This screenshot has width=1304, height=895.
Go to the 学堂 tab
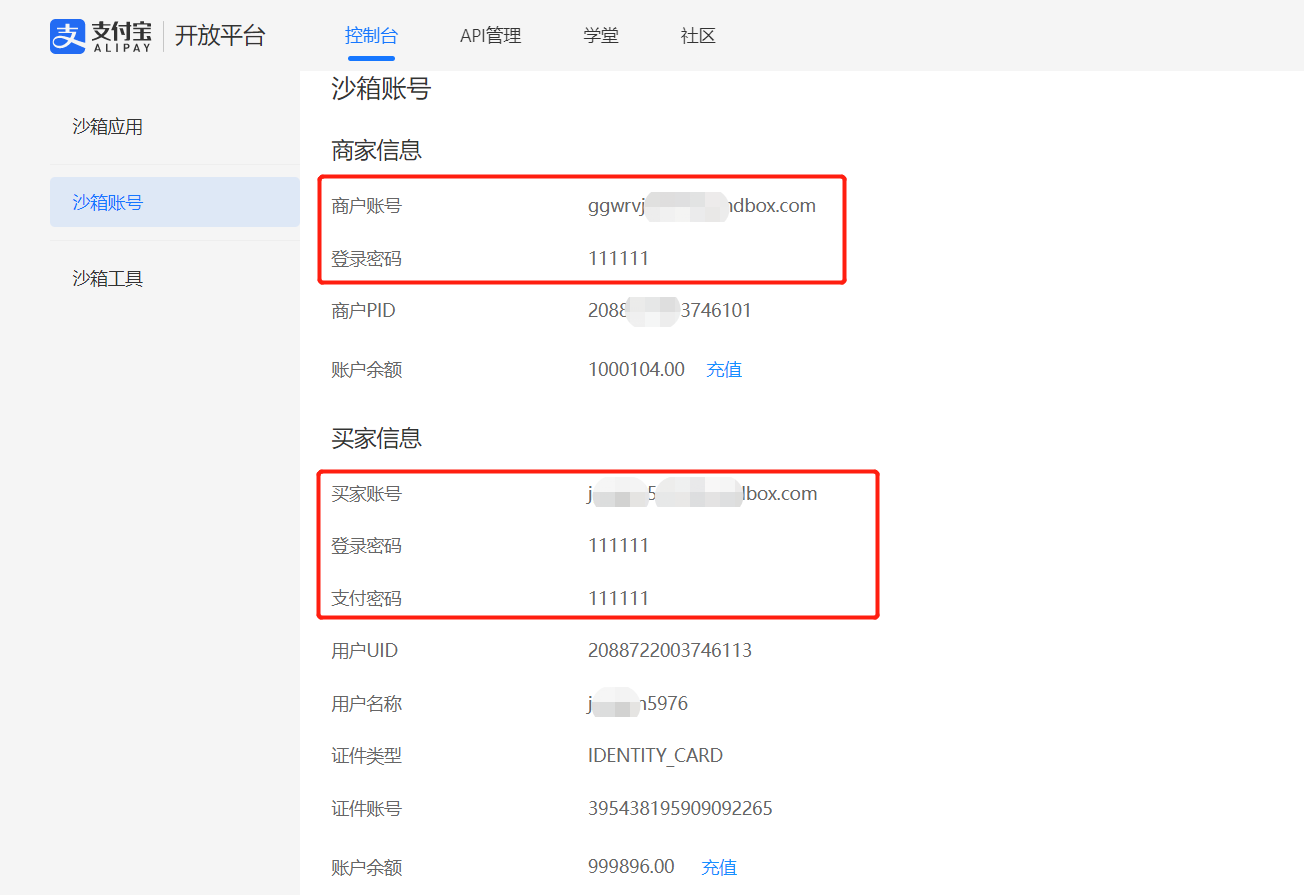click(601, 36)
